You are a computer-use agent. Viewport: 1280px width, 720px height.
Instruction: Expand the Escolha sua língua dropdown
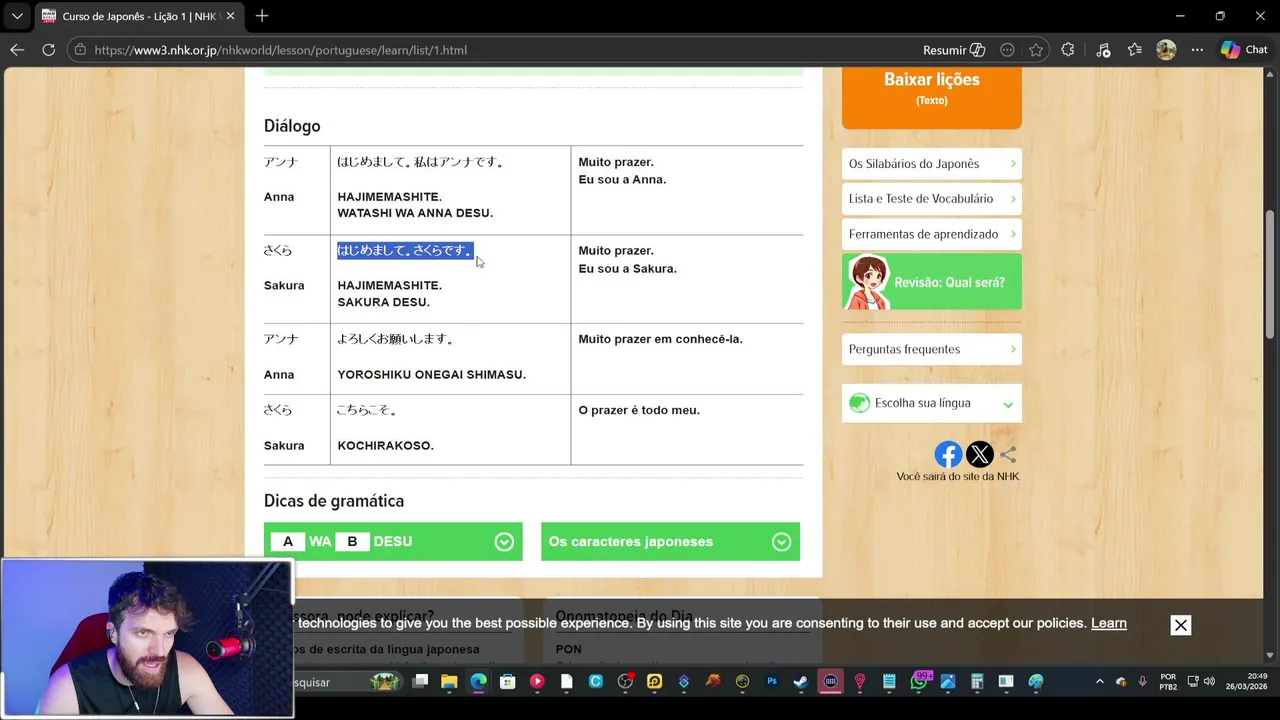coord(932,403)
